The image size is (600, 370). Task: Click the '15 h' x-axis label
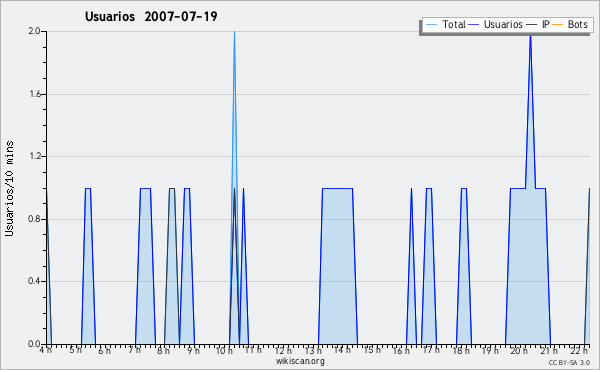(x=372, y=350)
